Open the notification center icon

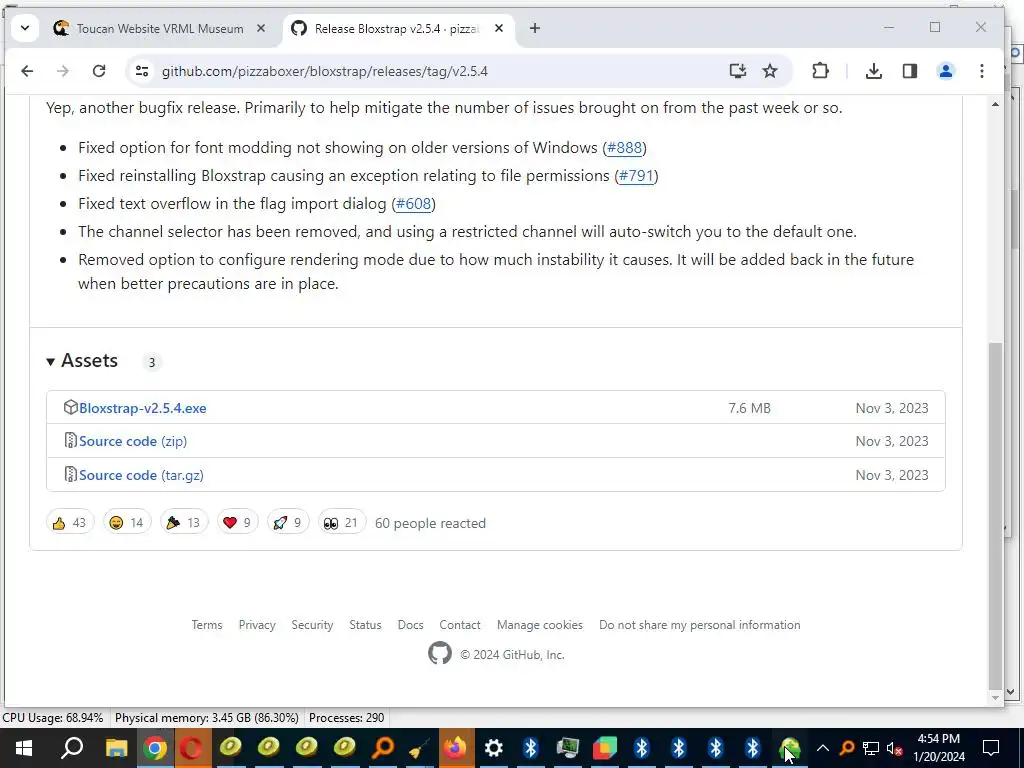coord(991,748)
